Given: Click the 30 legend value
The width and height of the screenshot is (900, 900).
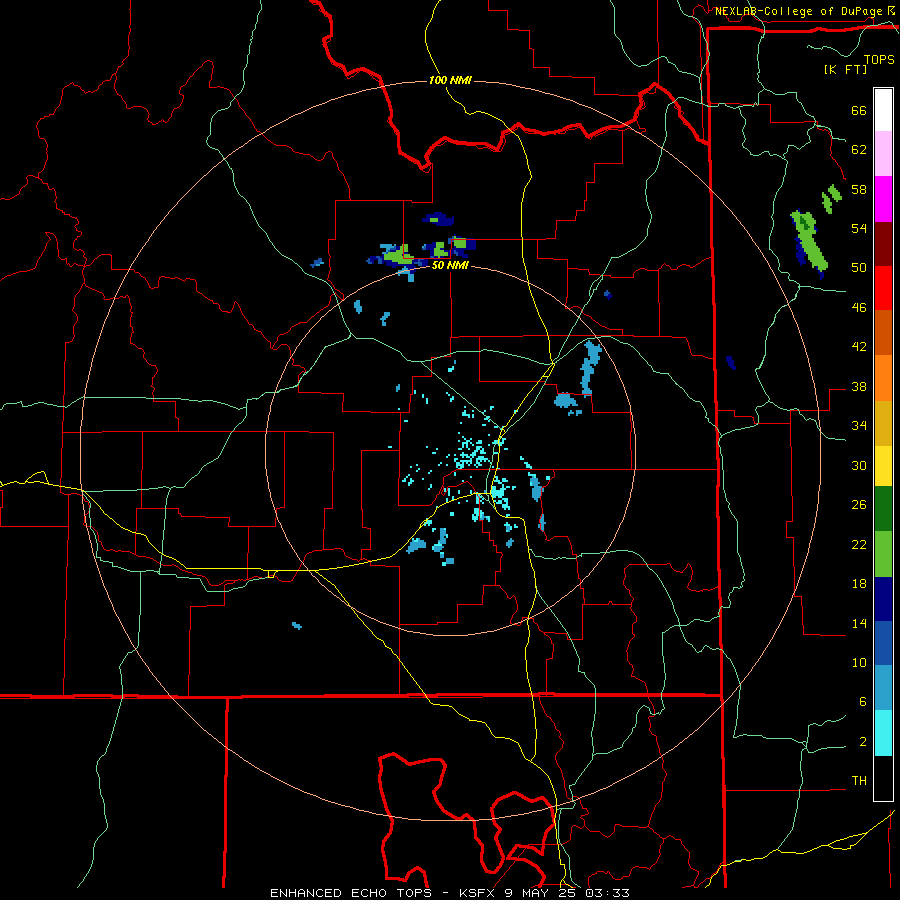Looking at the screenshot, I should (859, 465).
